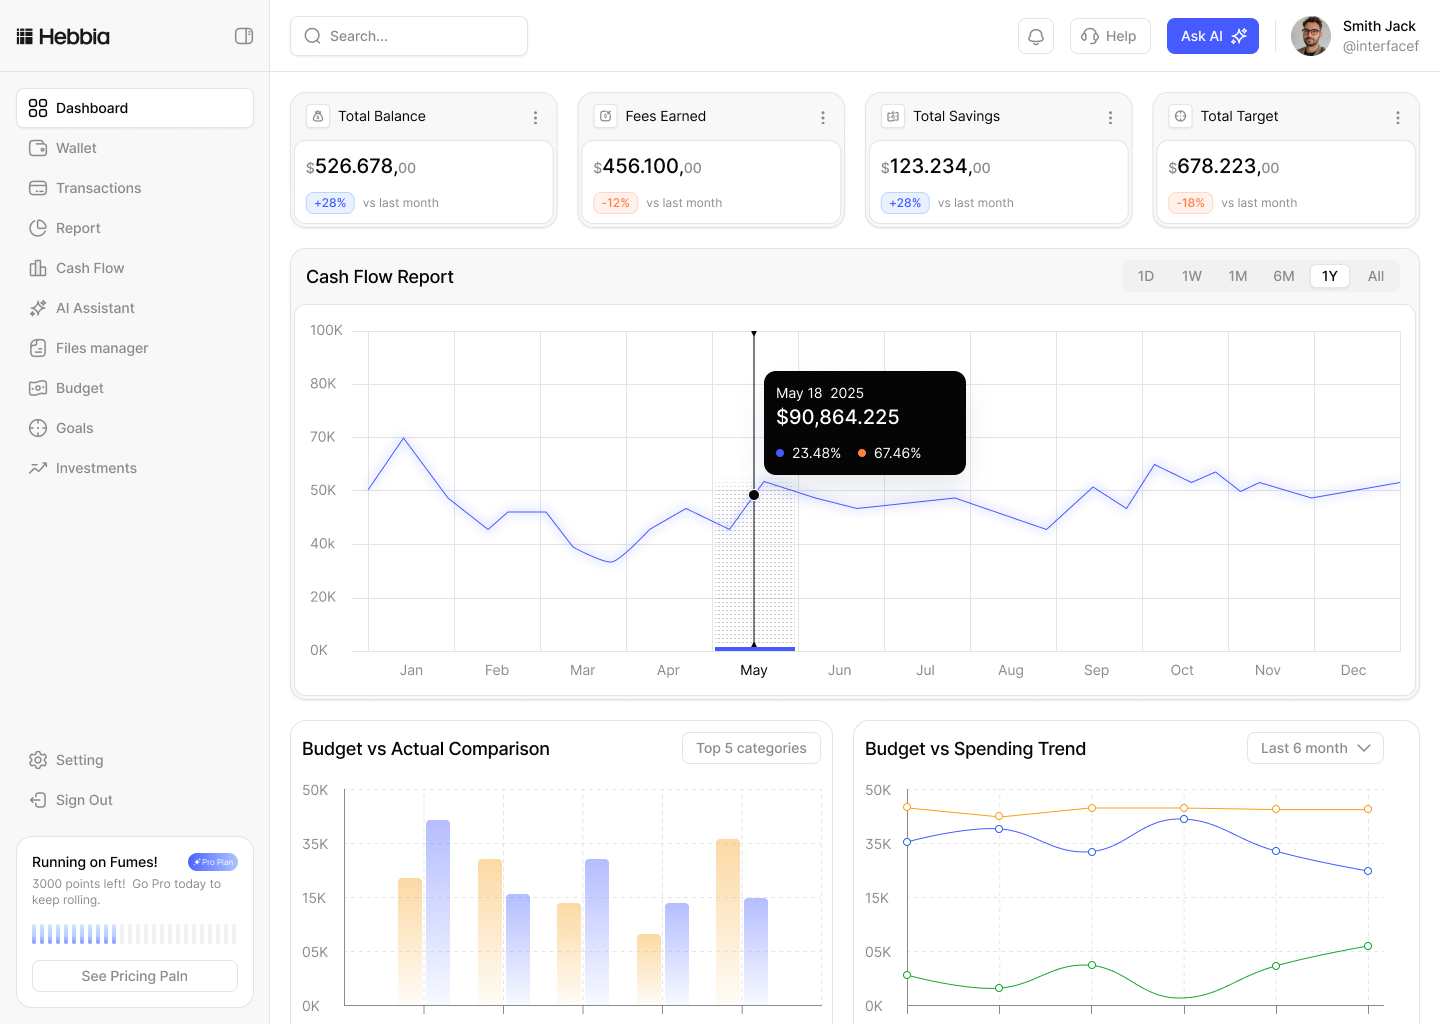Select the 1W time range
The height and width of the screenshot is (1024, 1440).
coord(1192,276)
